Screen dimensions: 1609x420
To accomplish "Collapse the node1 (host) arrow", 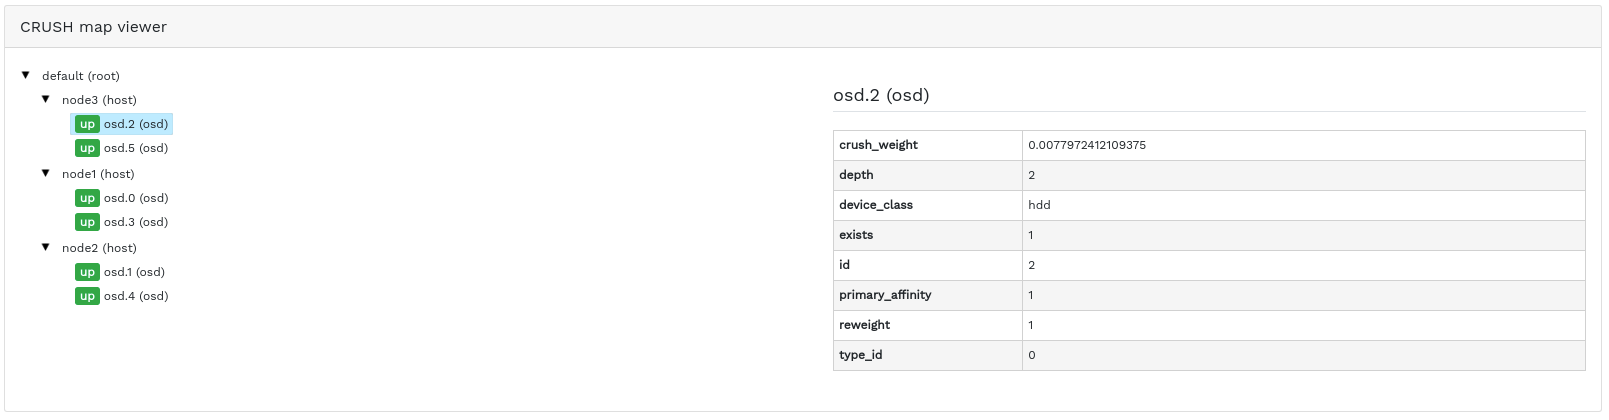I will [x=46, y=173].
